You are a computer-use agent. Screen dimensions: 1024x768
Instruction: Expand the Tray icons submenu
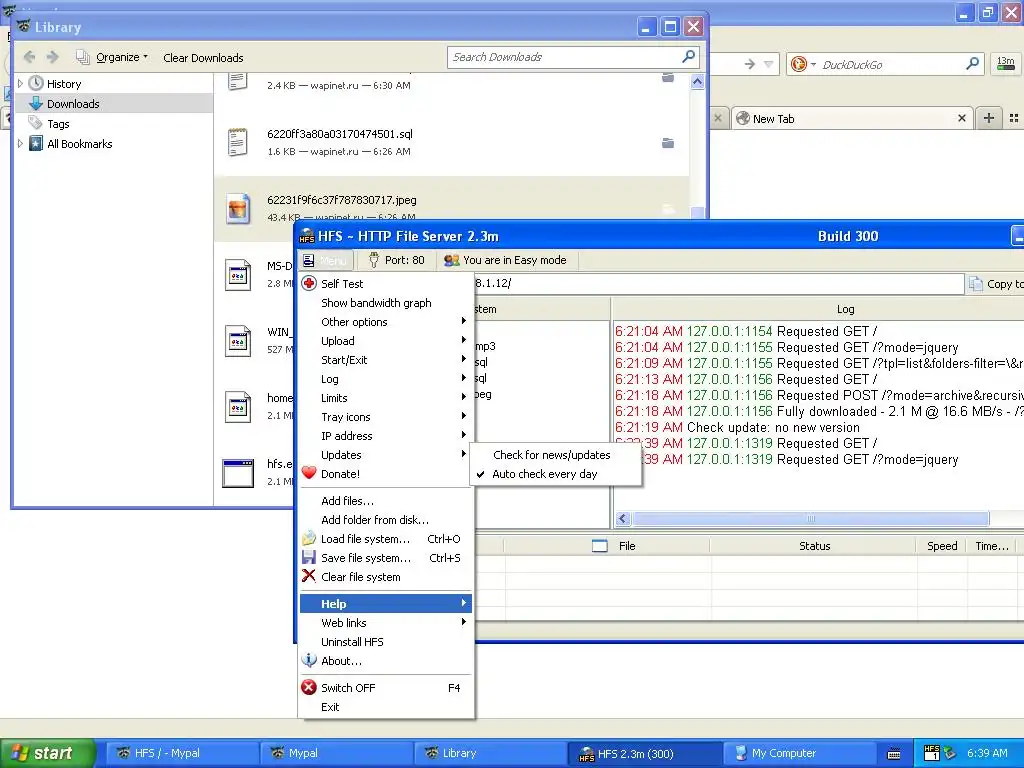pos(386,416)
